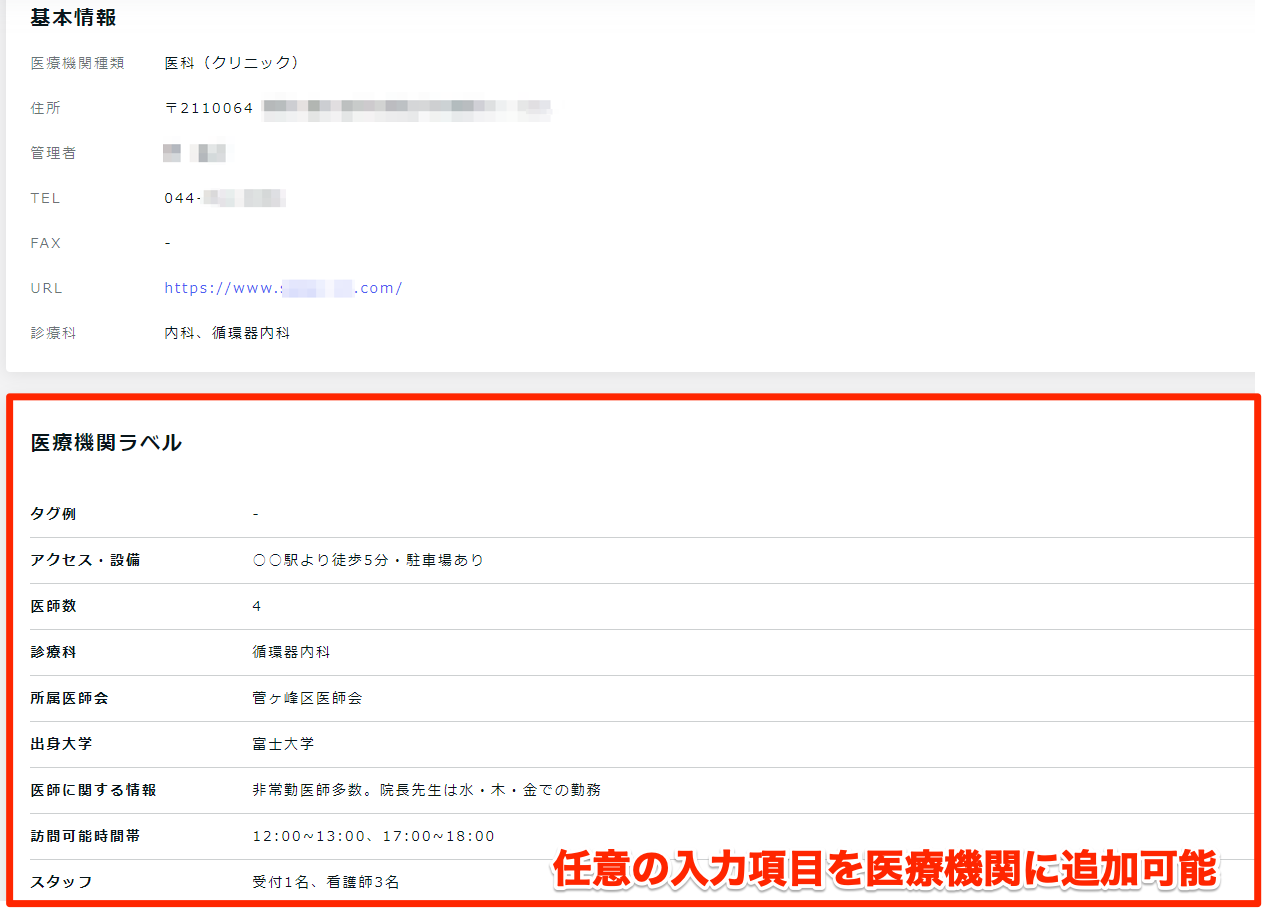Click the URL label

(x=46, y=288)
